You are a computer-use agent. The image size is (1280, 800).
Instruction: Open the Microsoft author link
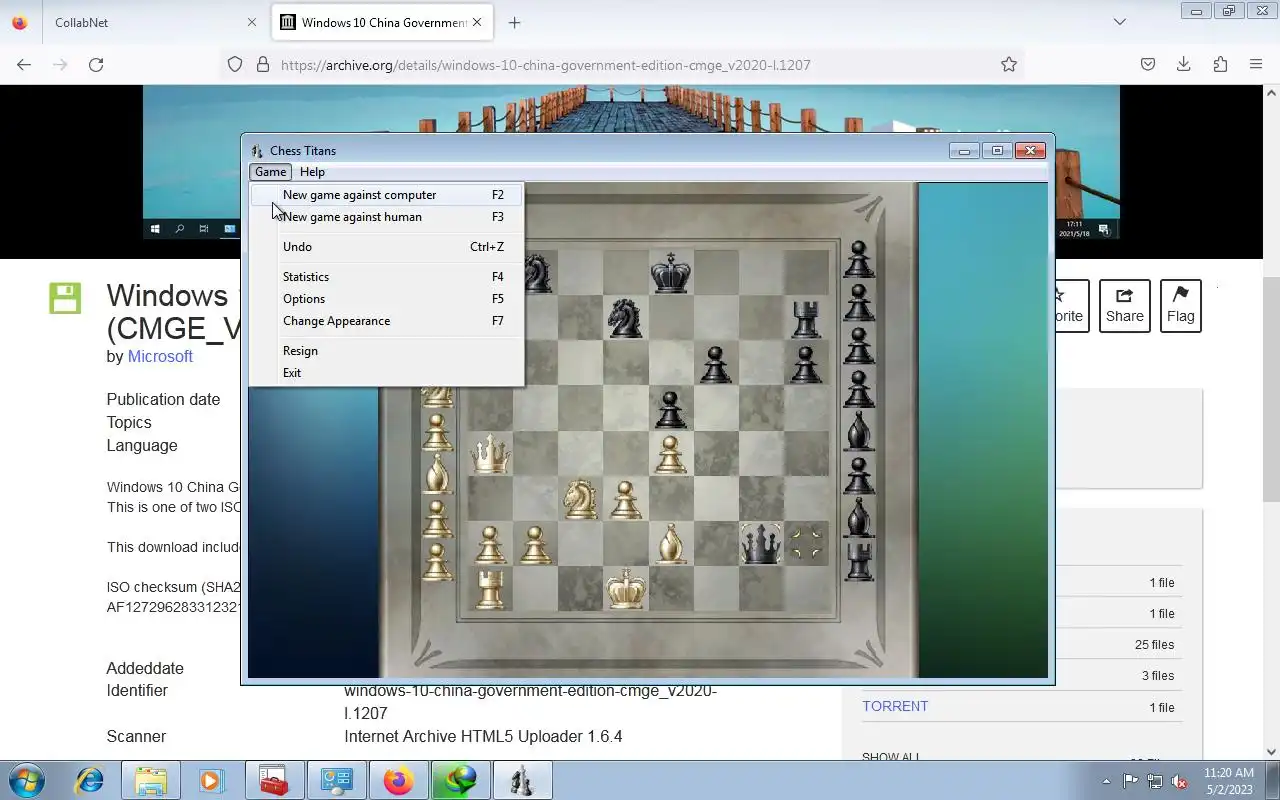click(160, 356)
